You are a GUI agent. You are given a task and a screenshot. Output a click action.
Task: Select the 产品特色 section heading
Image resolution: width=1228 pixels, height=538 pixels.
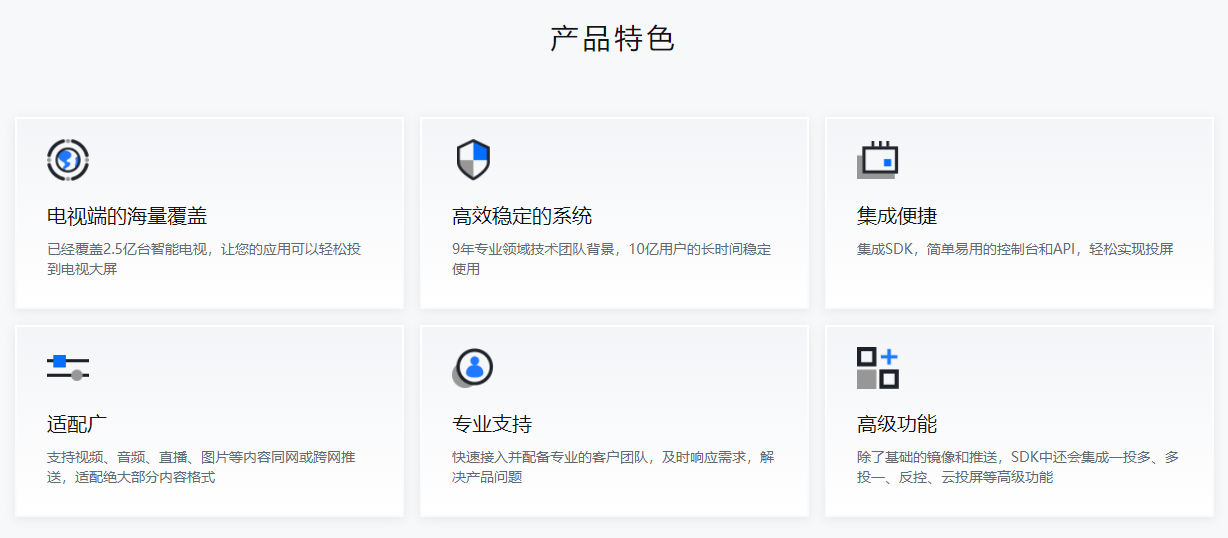[x=613, y=39]
